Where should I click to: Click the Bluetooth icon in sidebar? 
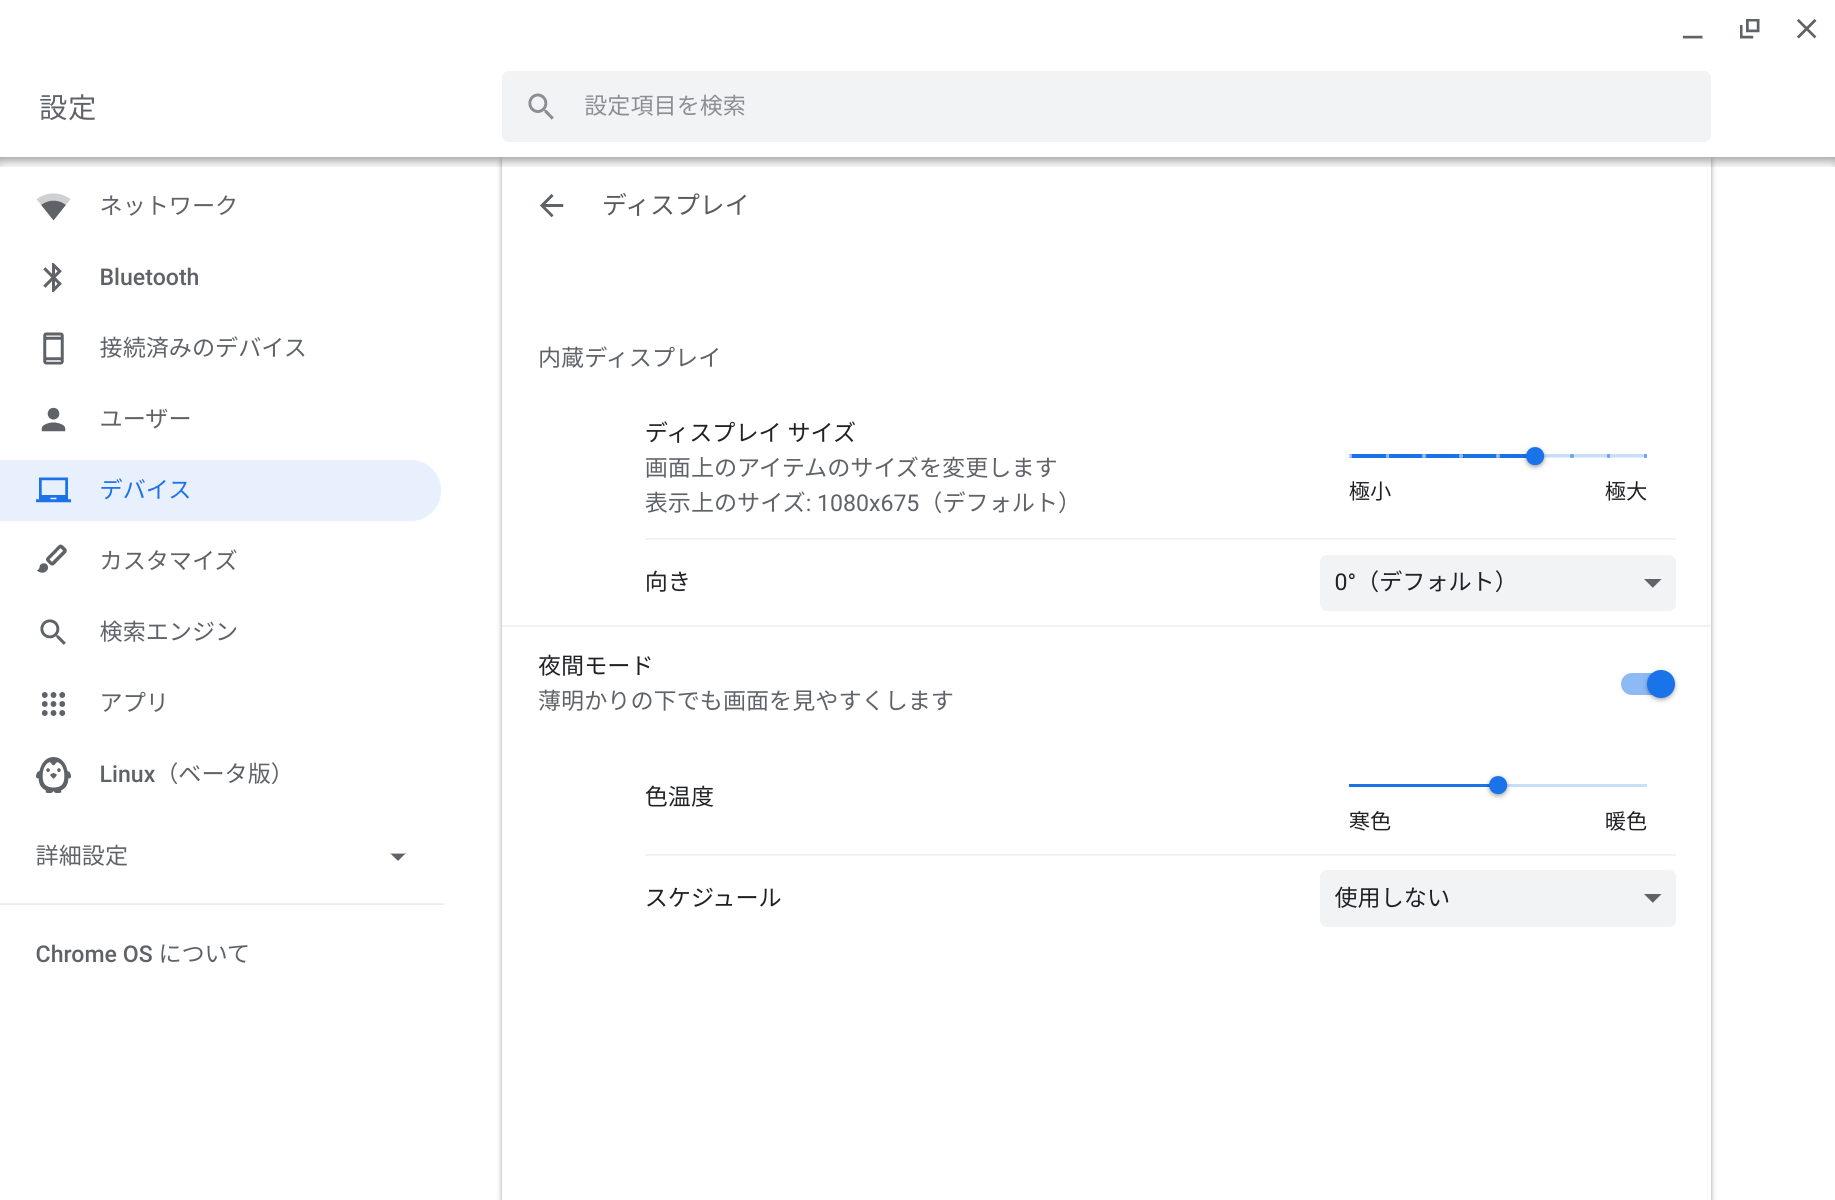pyautogui.click(x=53, y=277)
